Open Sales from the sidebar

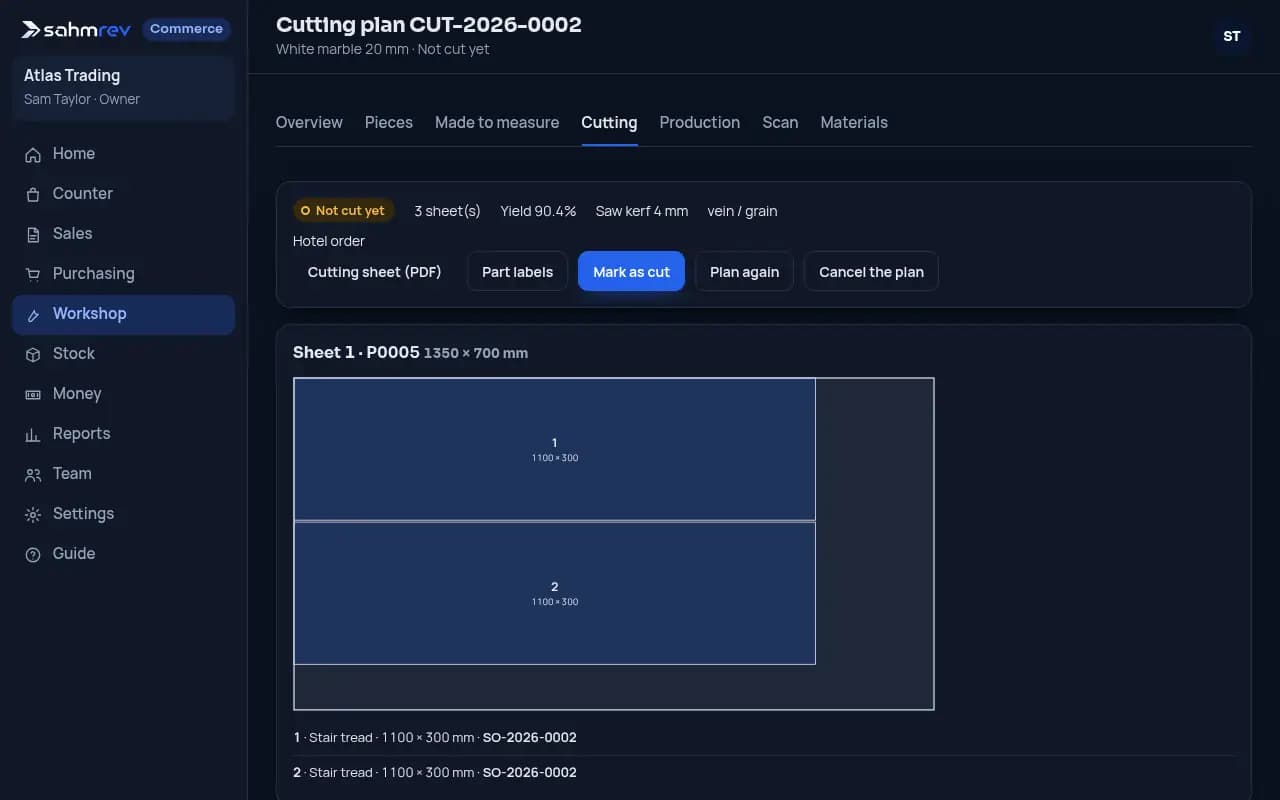click(123, 234)
